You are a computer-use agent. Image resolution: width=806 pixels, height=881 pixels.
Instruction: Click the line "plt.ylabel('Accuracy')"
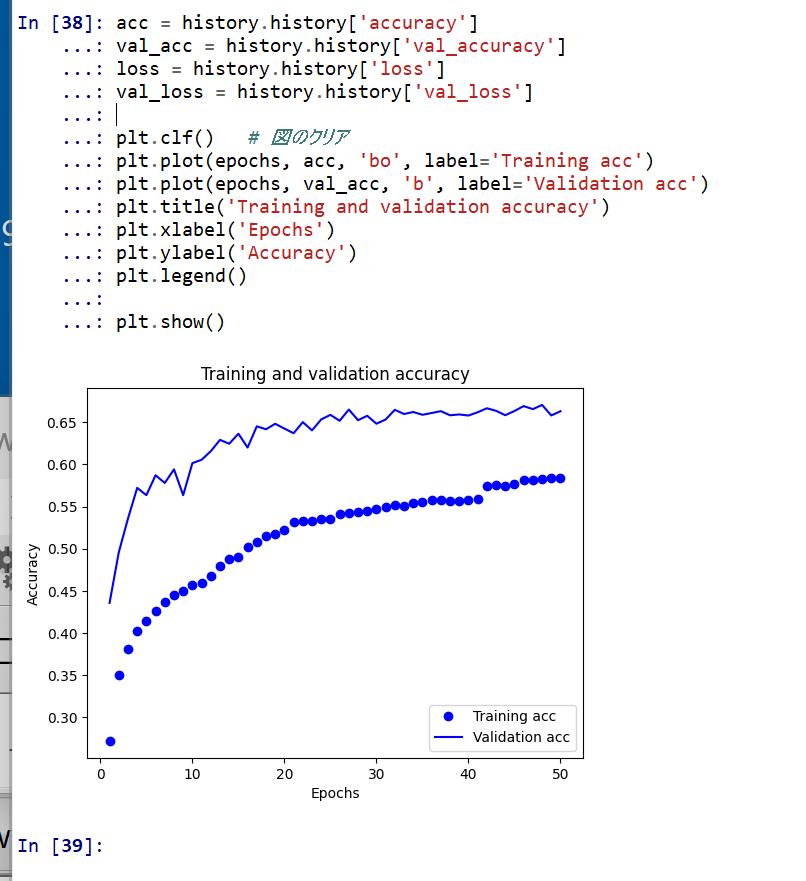coord(236,254)
